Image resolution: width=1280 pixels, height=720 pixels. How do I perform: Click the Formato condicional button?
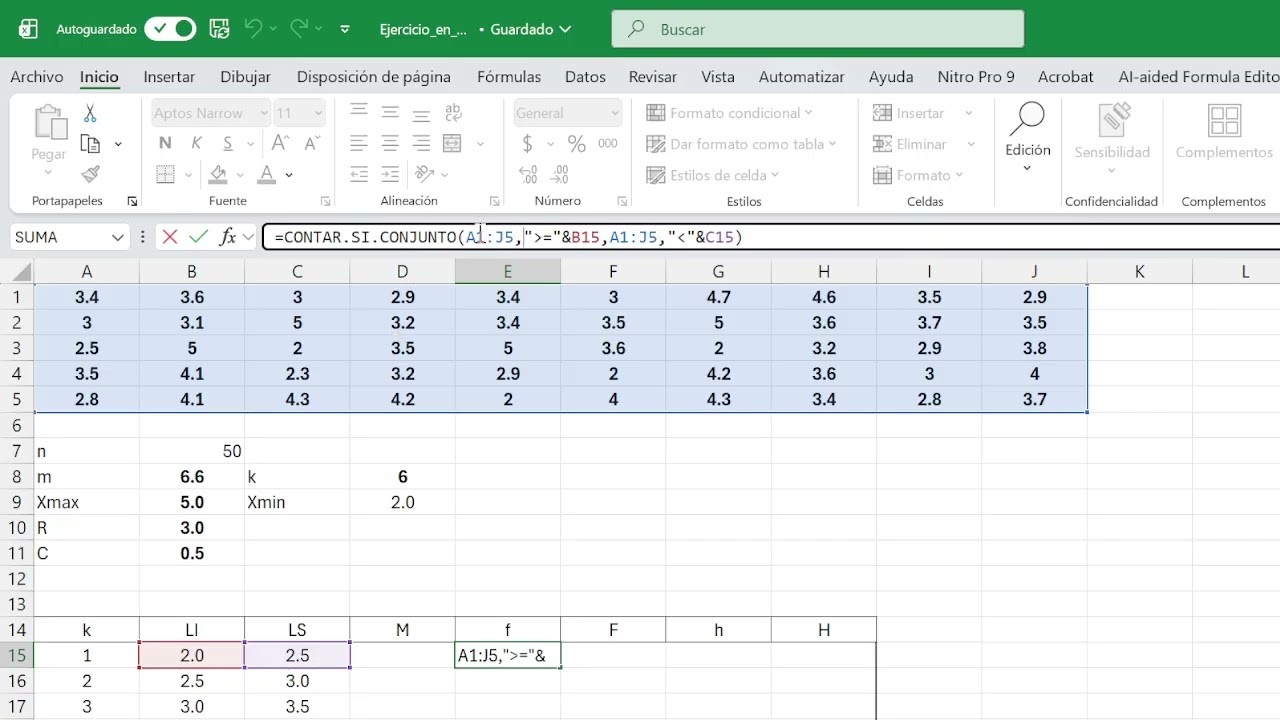pyautogui.click(x=729, y=113)
